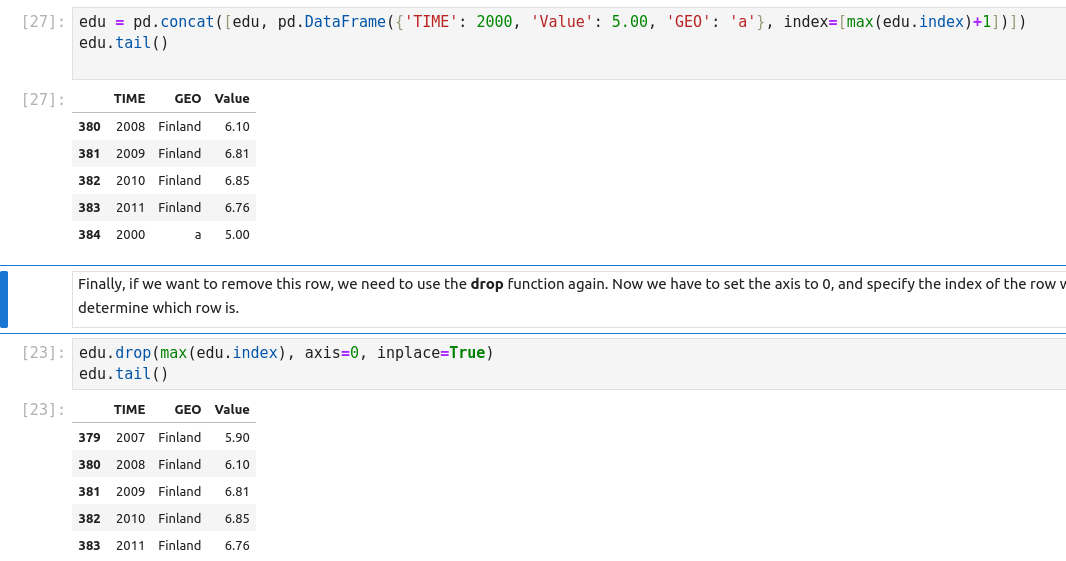This screenshot has width=1066, height=561.
Task: Click the [27] input prompt beside pd.concat
Action: coord(41,22)
